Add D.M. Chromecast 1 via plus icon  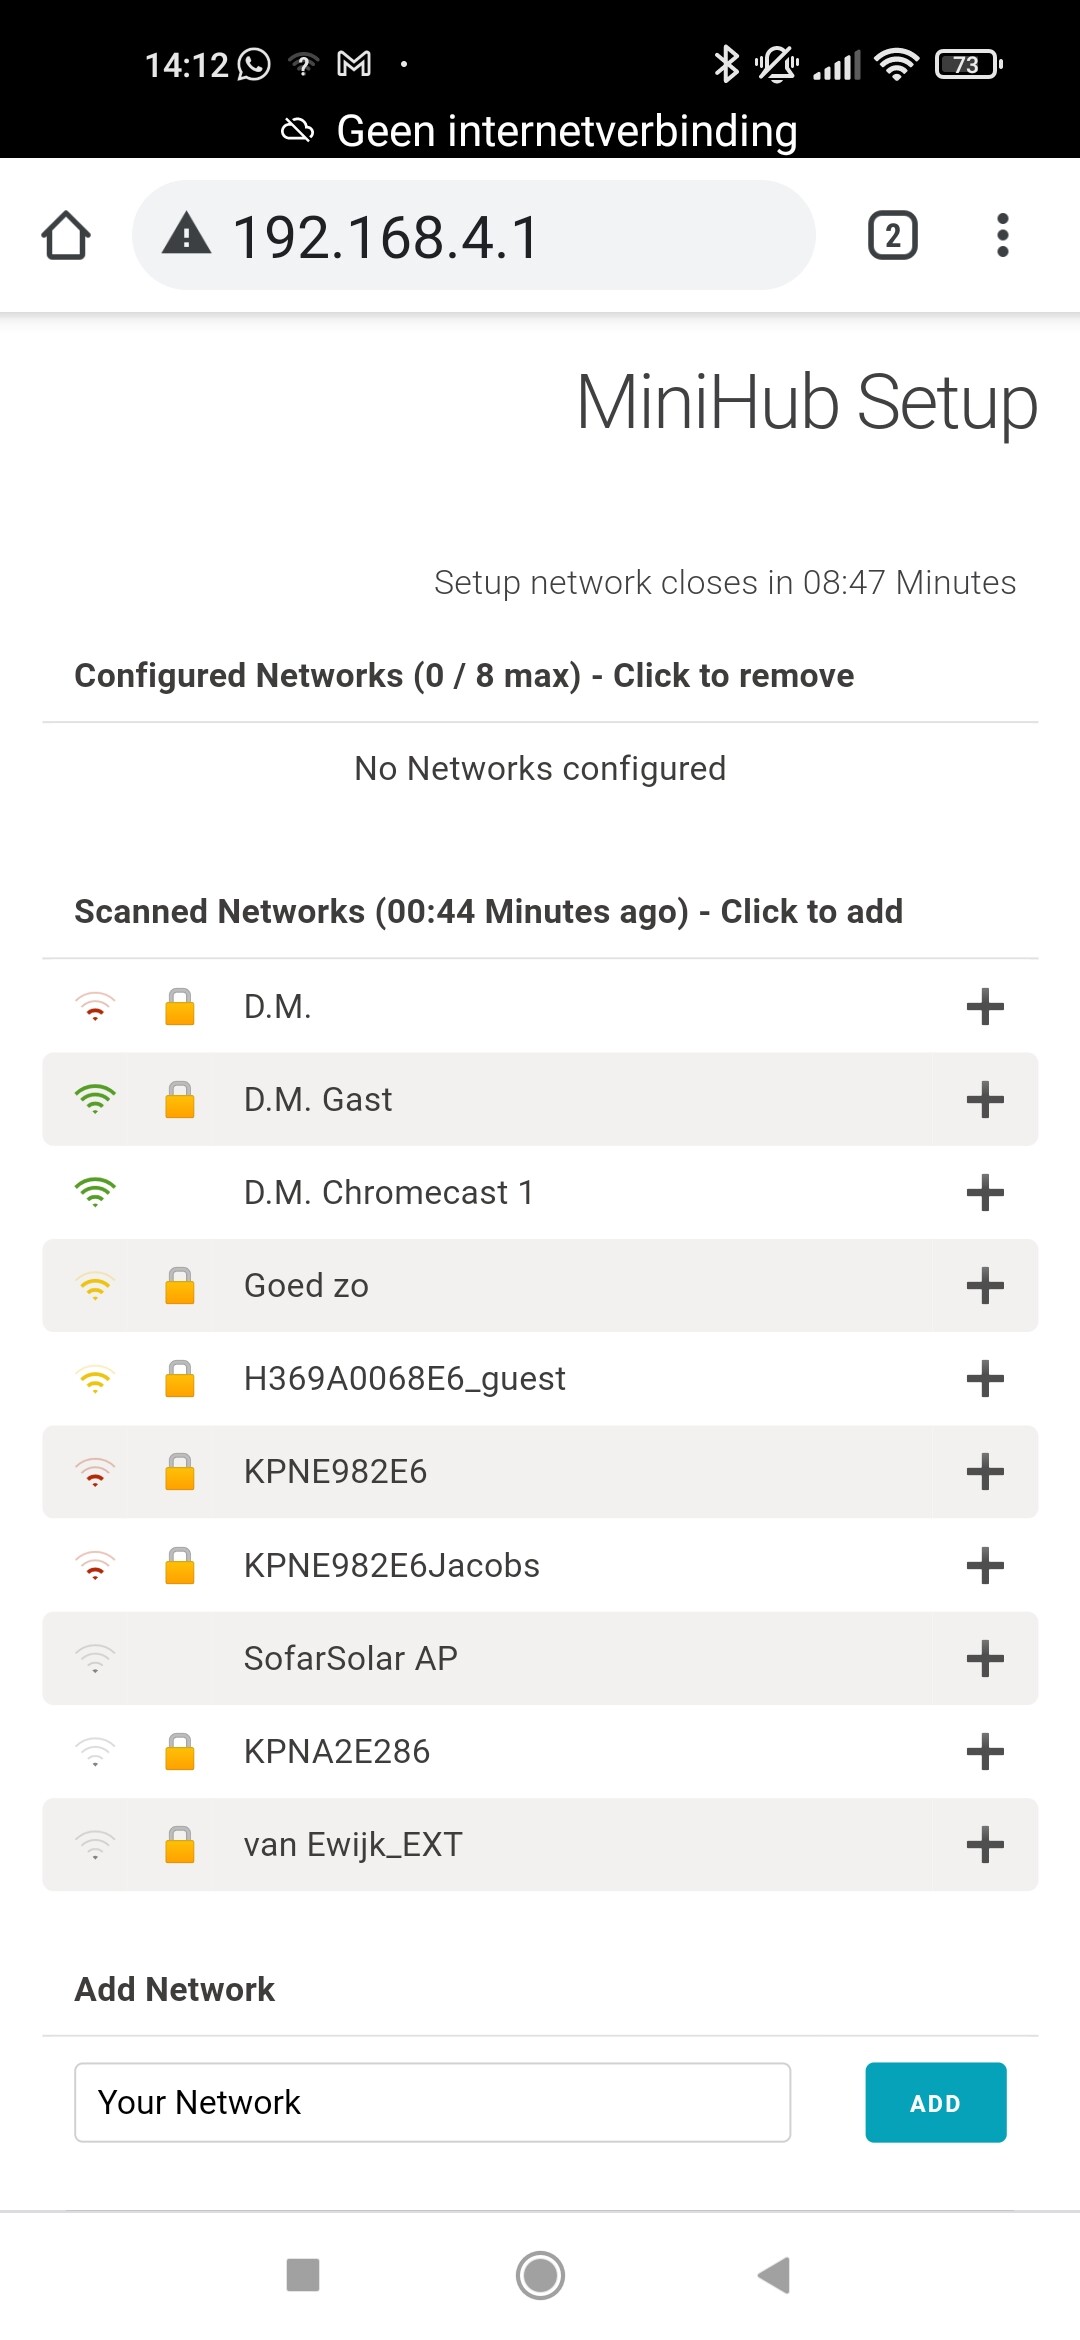tap(985, 1192)
